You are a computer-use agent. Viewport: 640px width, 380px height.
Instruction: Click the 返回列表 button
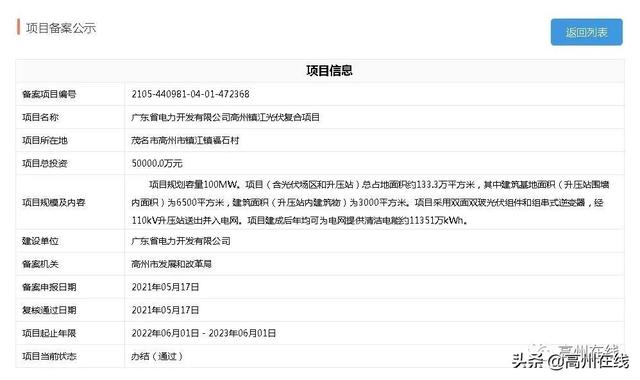point(587,32)
